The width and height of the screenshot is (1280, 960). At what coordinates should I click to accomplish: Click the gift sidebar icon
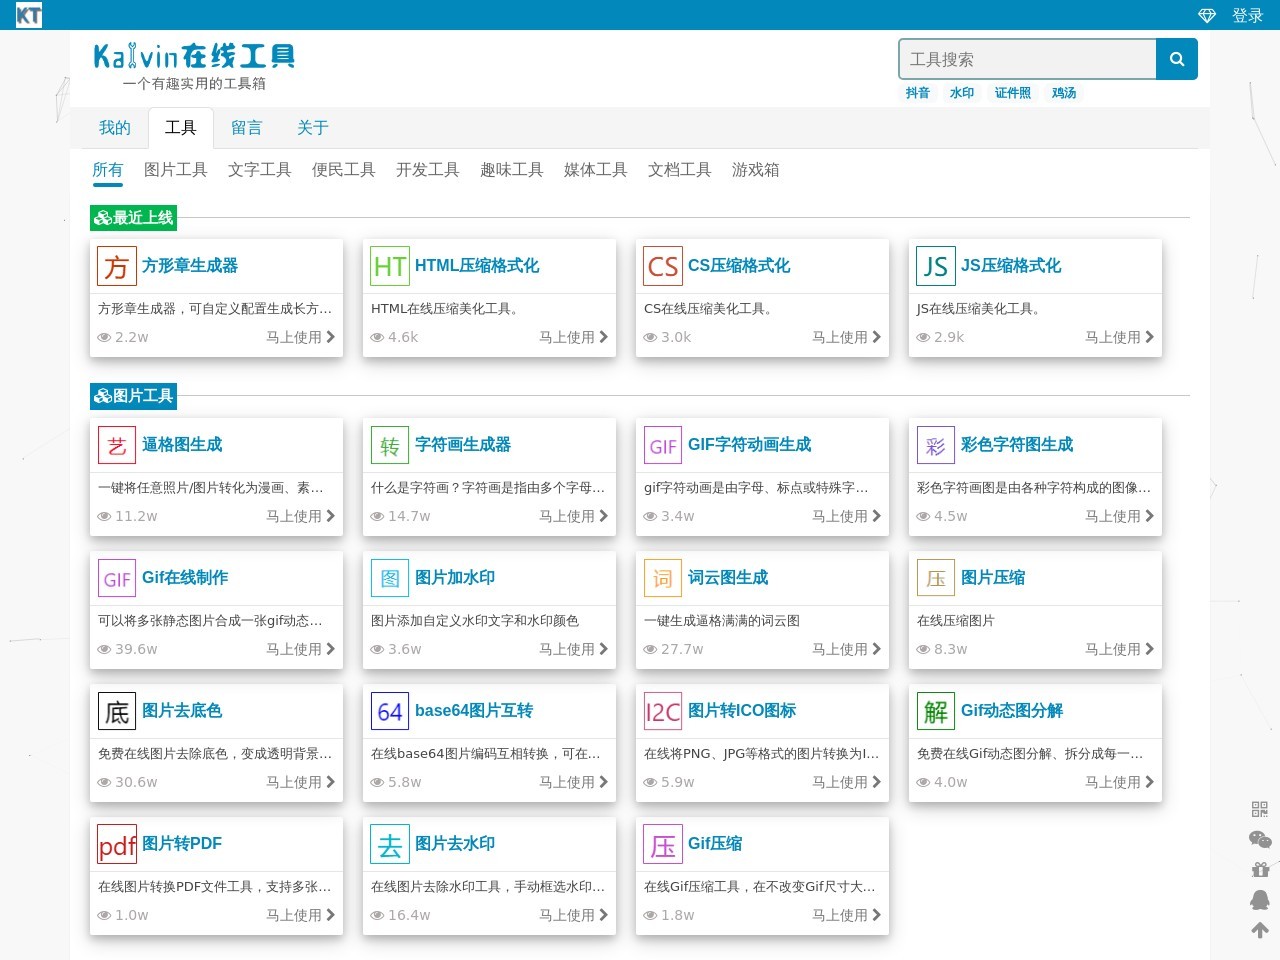click(1260, 869)
